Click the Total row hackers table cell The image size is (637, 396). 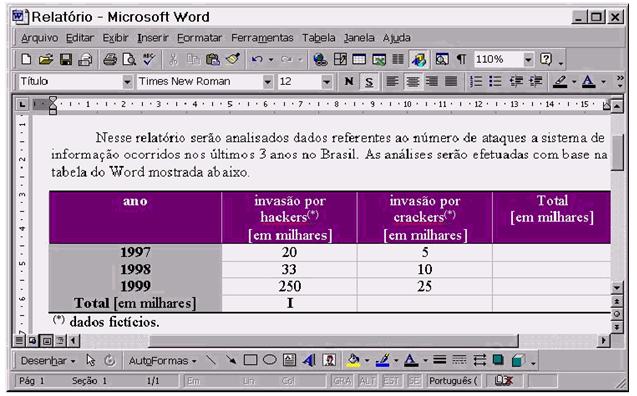290,303
